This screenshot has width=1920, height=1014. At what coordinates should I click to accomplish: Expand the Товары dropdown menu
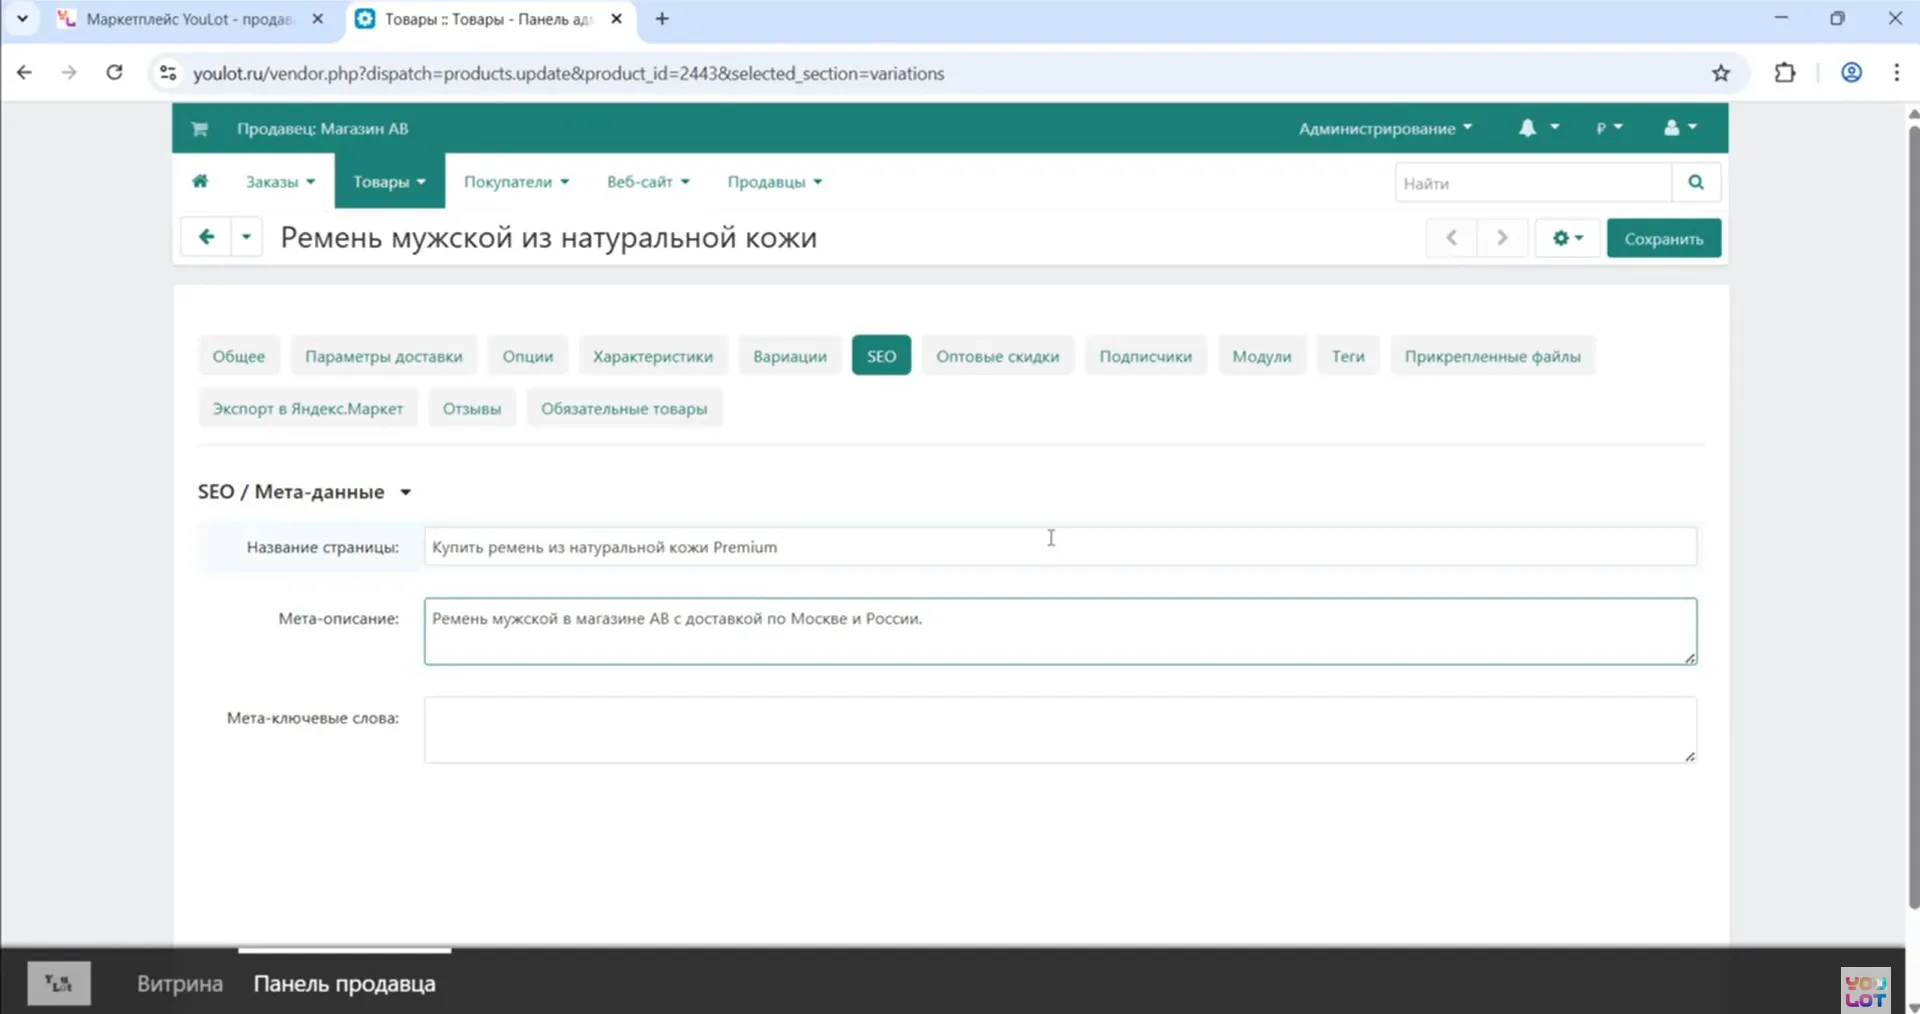389,182
